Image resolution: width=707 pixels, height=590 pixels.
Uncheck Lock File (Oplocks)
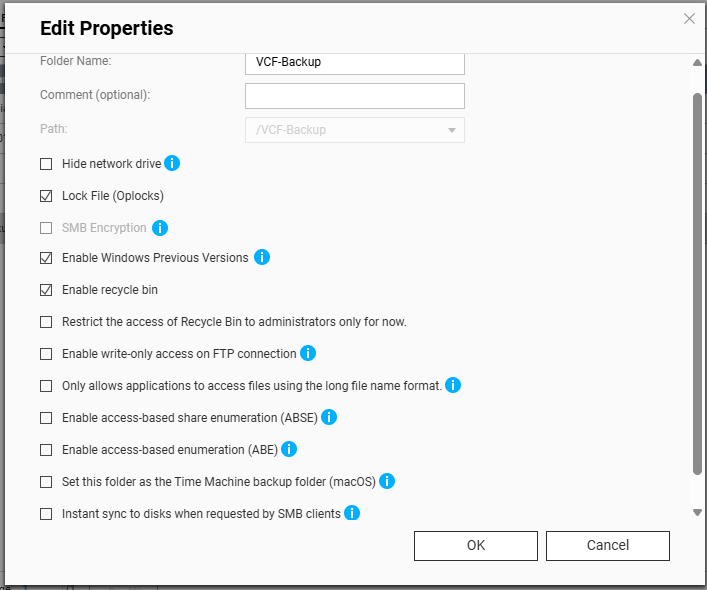click(x=46, y=196)
